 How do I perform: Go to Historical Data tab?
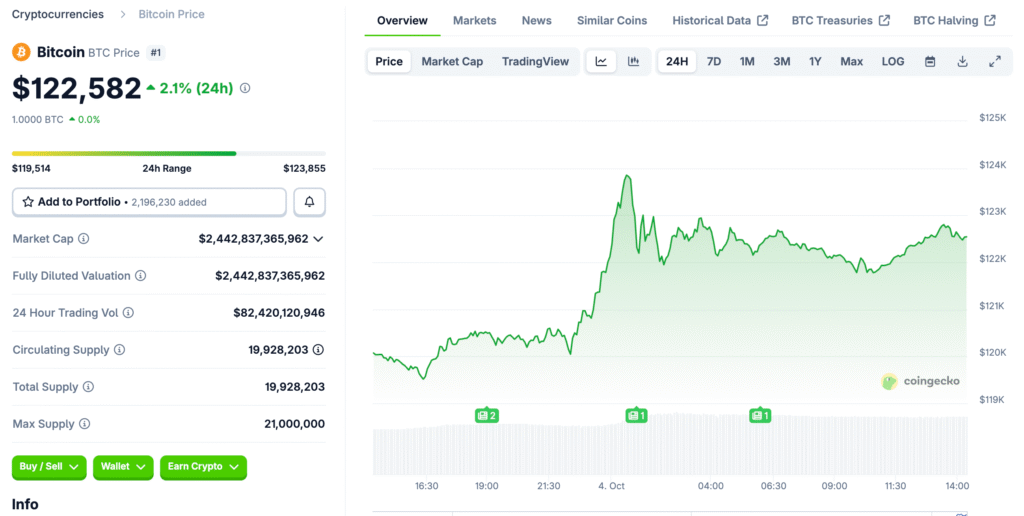pos(719,20)
